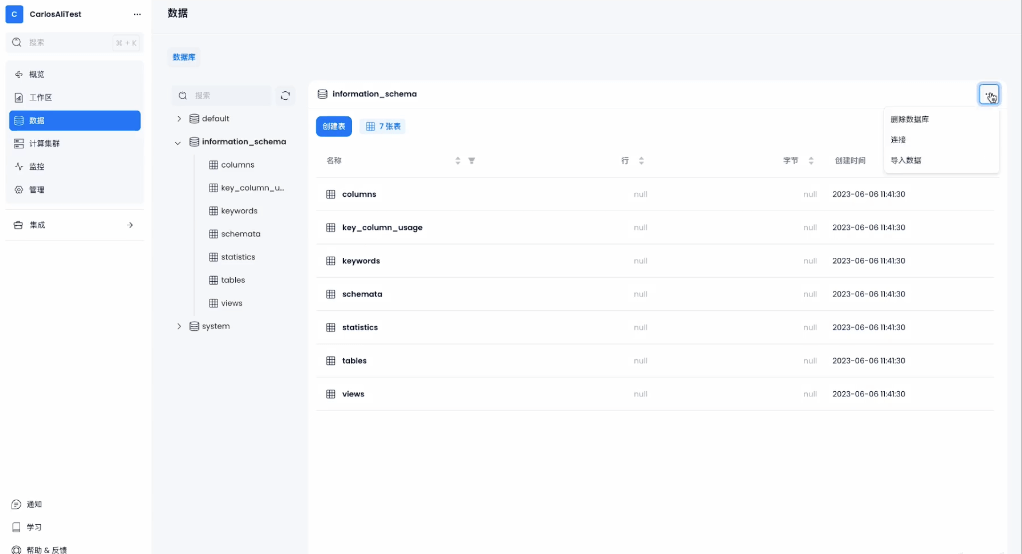Screen dimensions: 1022x554
Task: Click the 数据 page title
Action: [x=177, y=13]
